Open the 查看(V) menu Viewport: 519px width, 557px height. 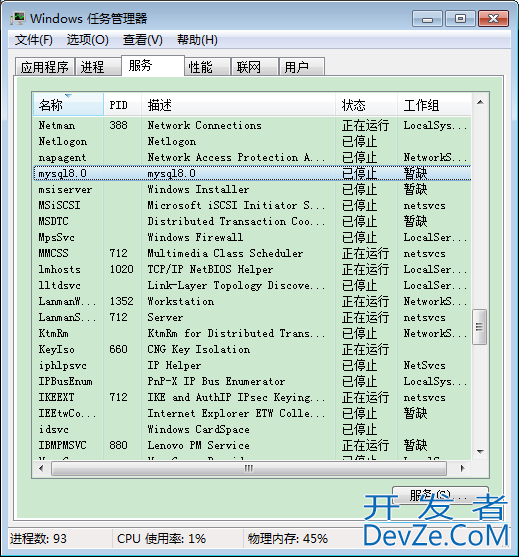pos(143,40)
